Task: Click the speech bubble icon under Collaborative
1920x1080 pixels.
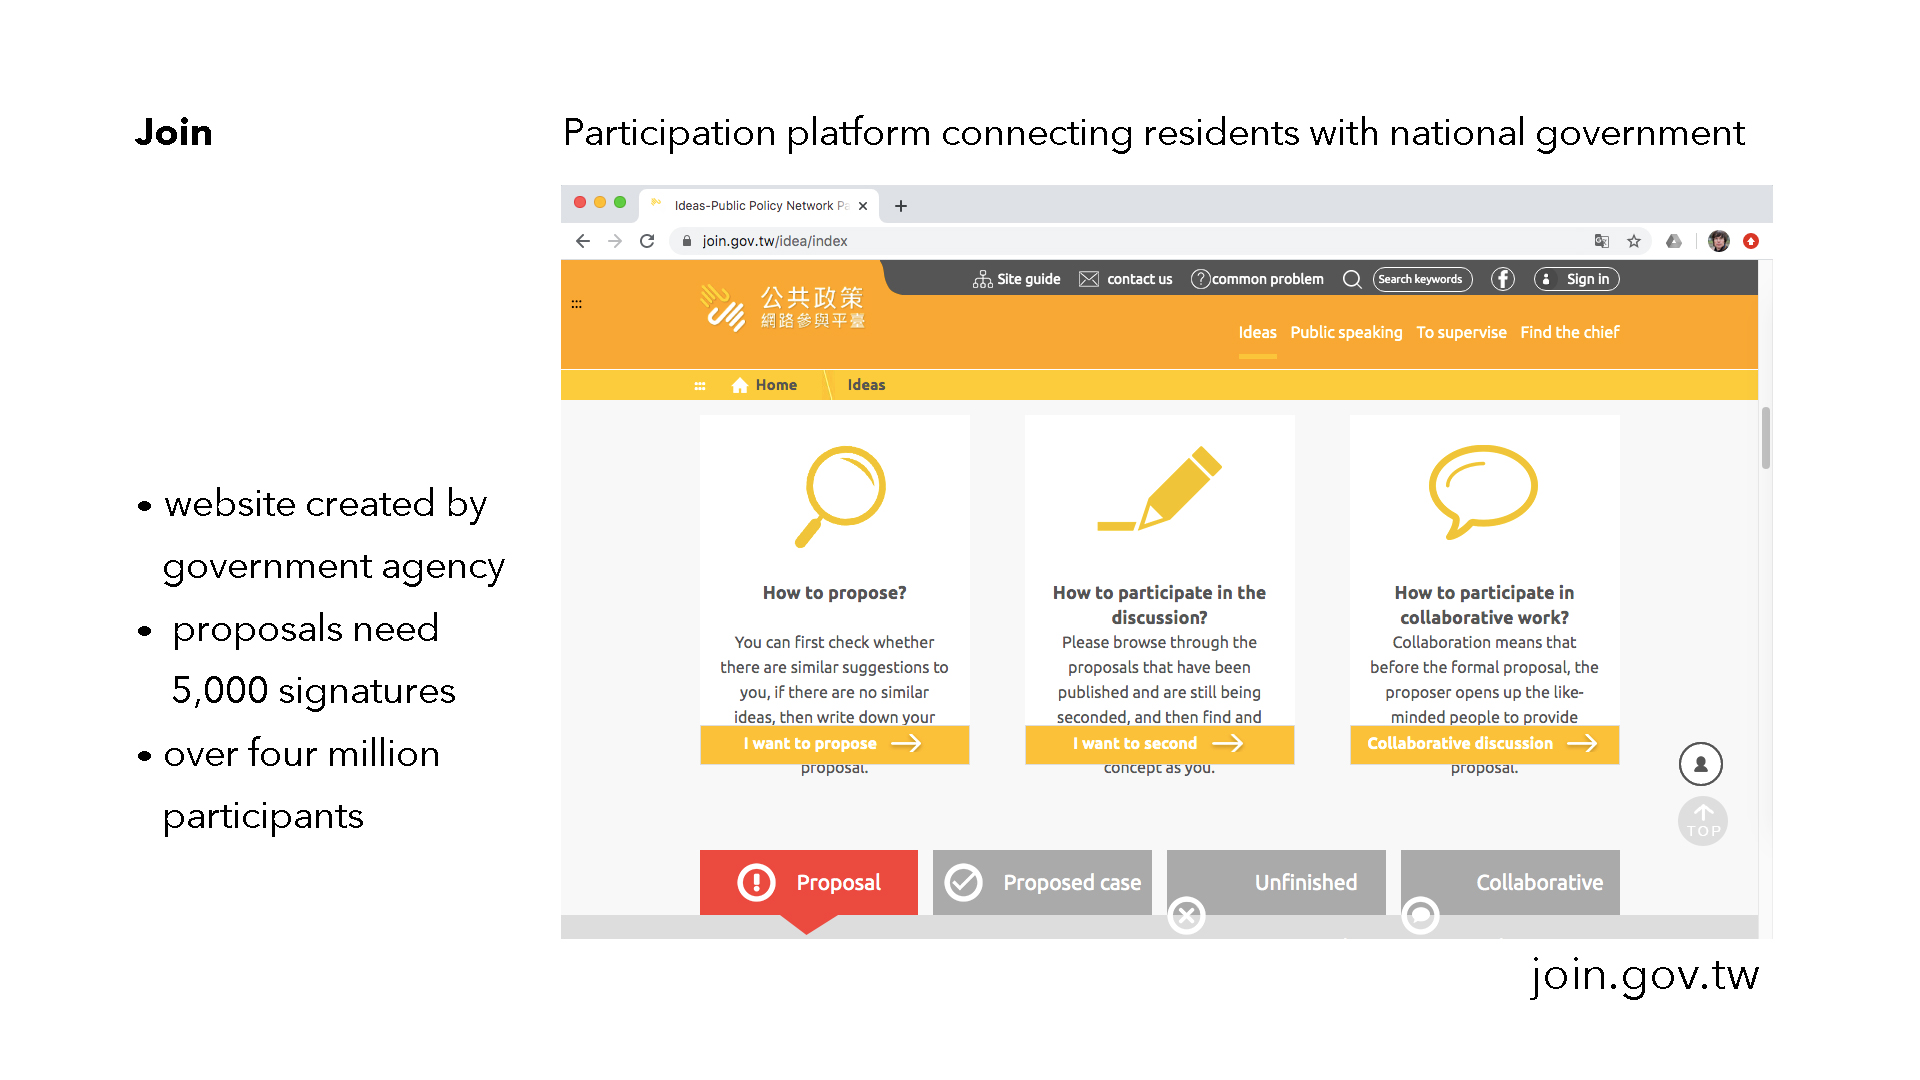Action: pos(1421,915)
